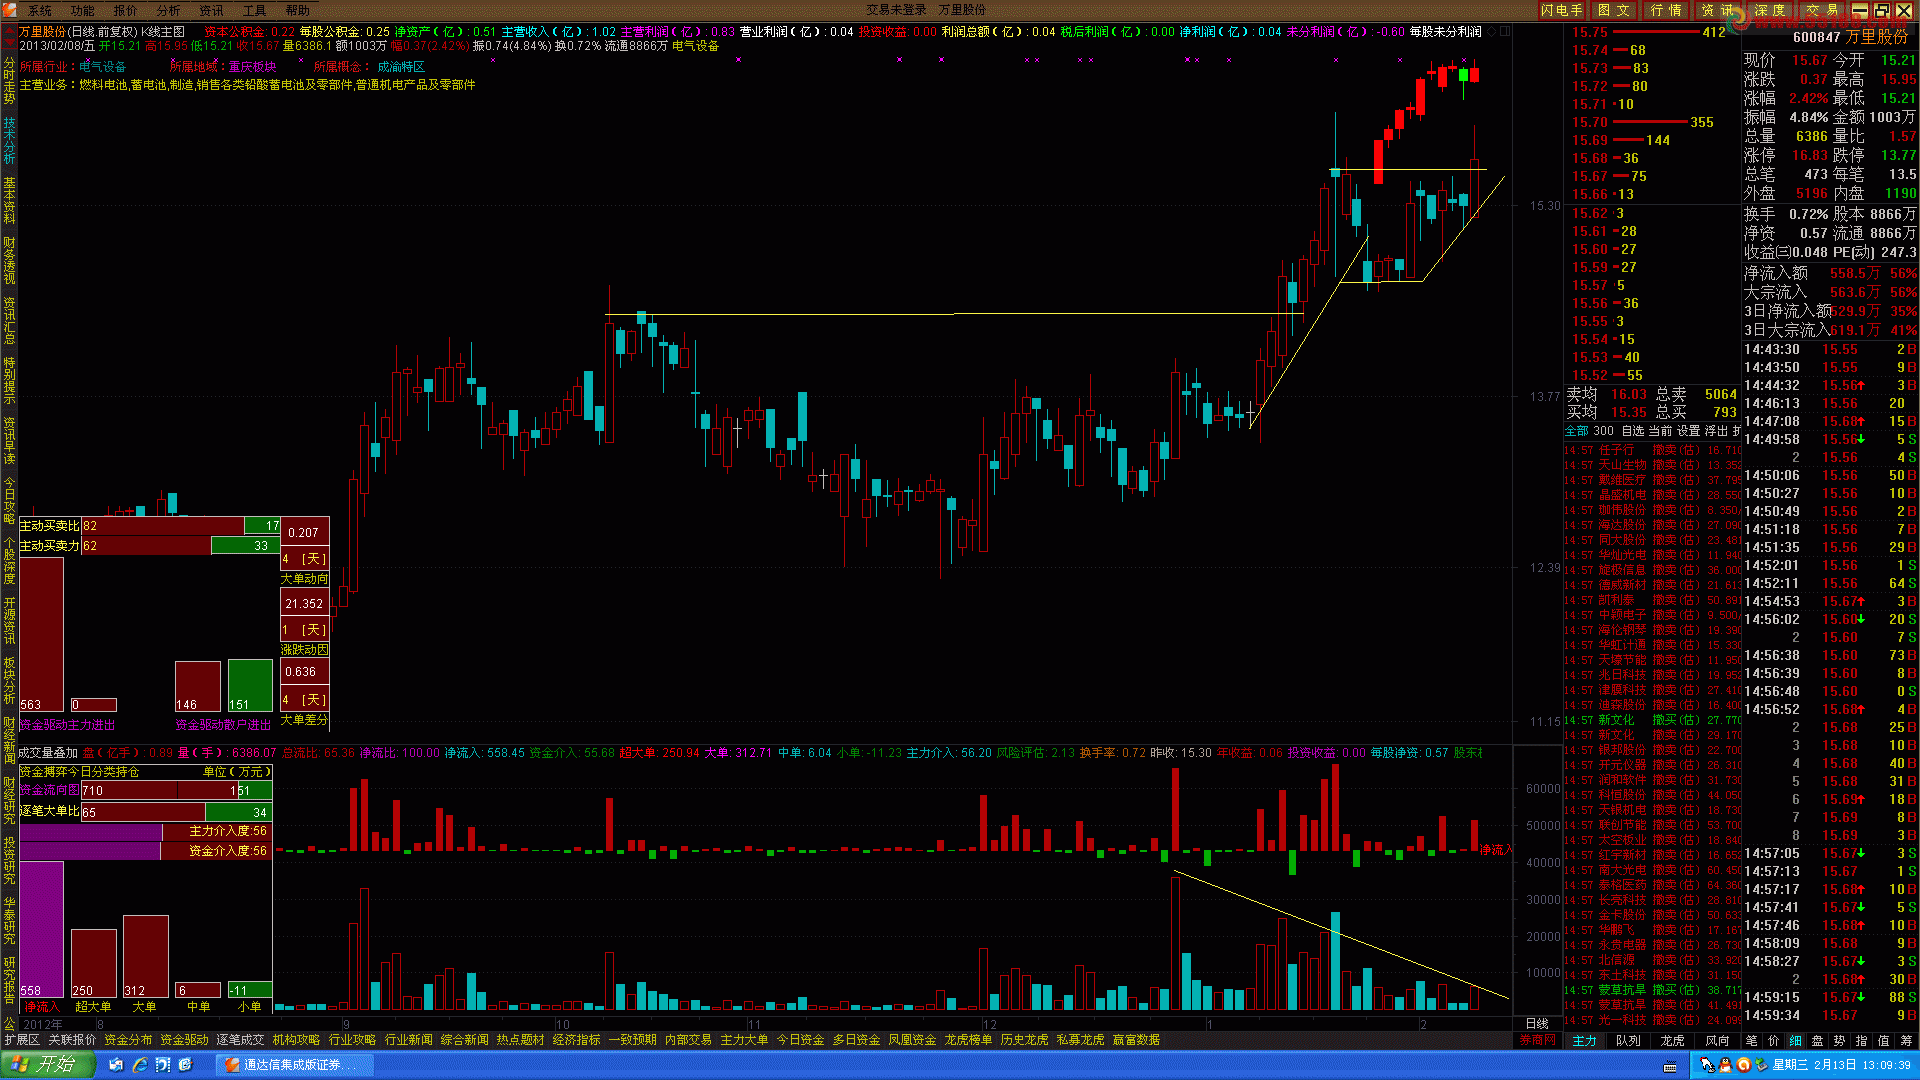Open 分时走势 in the left sidebar
Image resolution: width=1920 pixels, height=1080 pixels.
(x=9, y=81)
